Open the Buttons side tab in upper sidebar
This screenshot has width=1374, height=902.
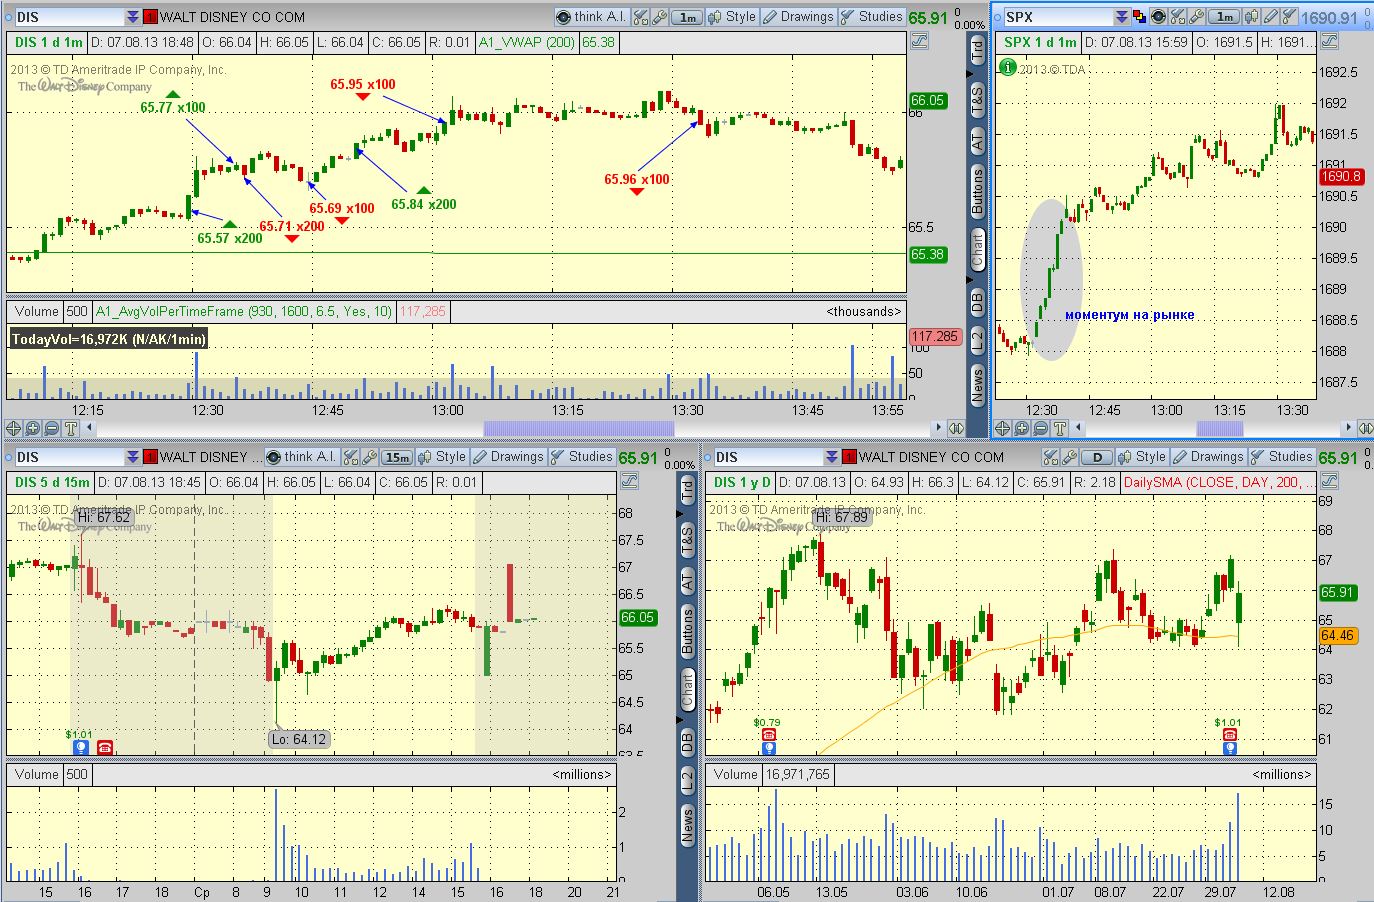click(x=978, y=191)
